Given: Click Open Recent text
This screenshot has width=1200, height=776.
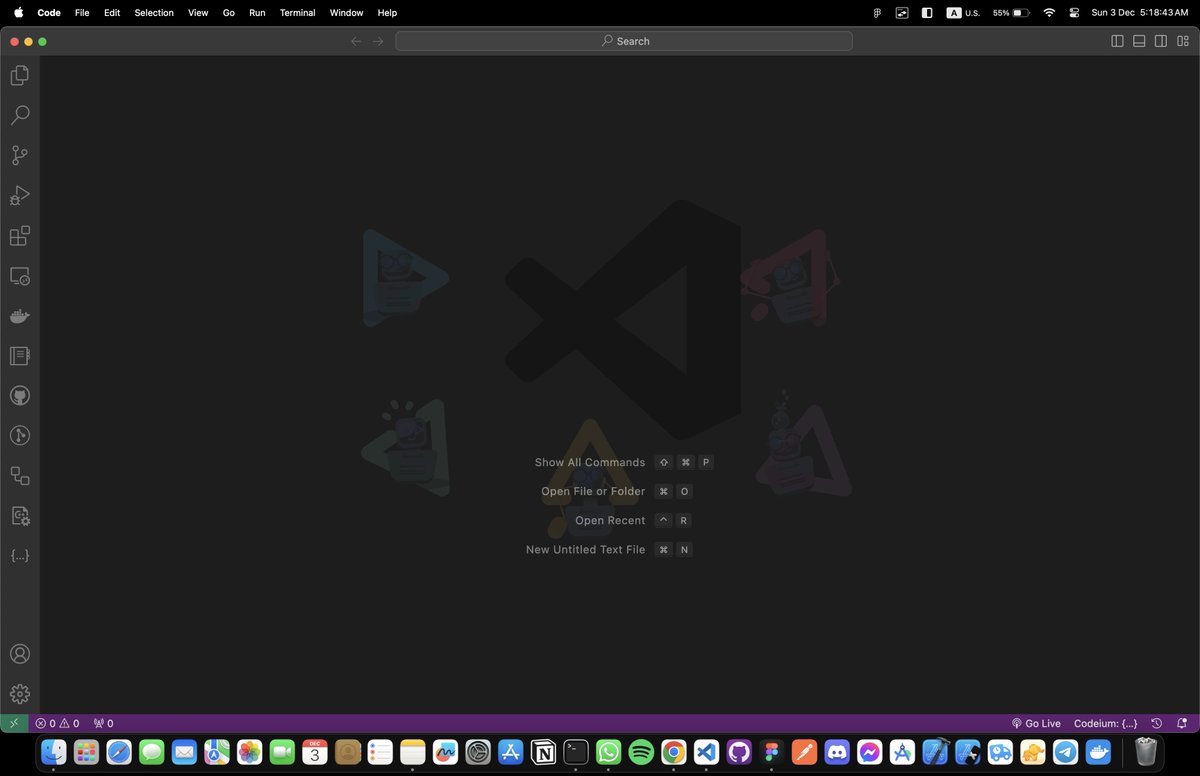Looking at the screenshot, I should [610, 520].
